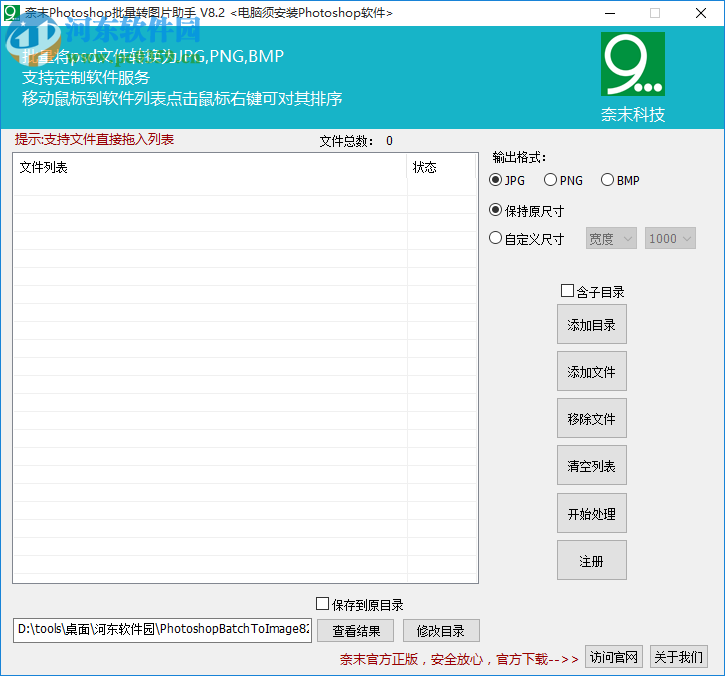Click the 修改目录 button
Viewport: 725px width, 676px height.
(x=441, y=631)
